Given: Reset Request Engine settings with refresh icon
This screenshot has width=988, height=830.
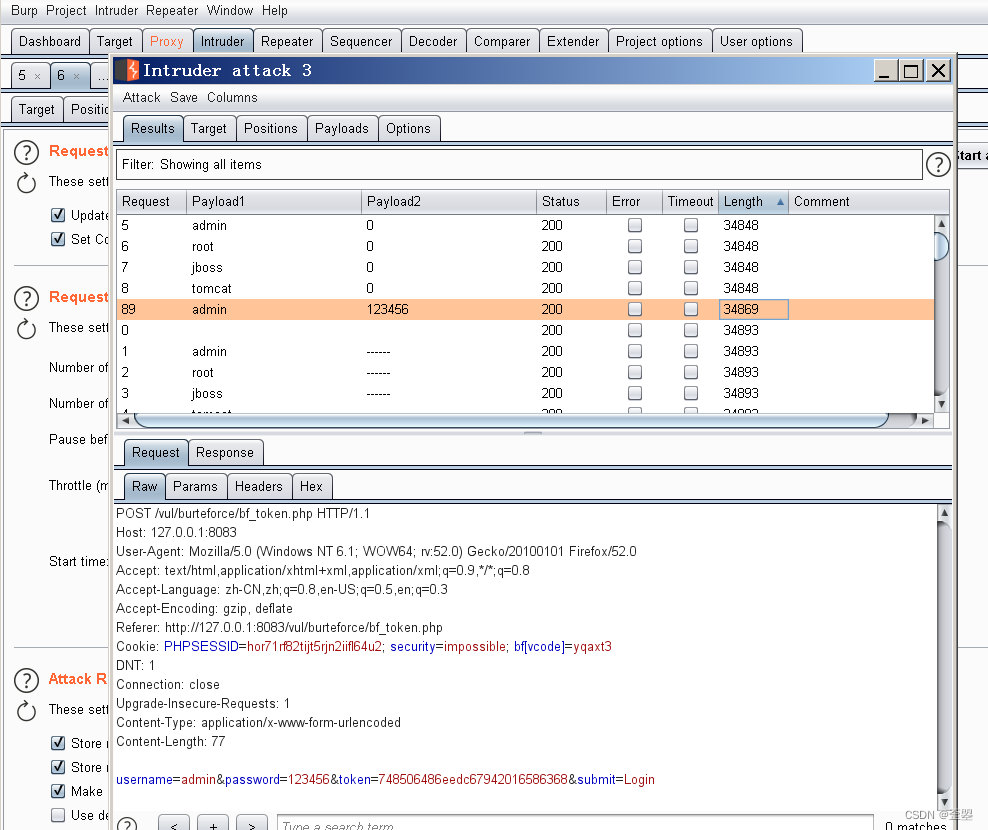Looking at the screenshot, I should pos(26,328).
